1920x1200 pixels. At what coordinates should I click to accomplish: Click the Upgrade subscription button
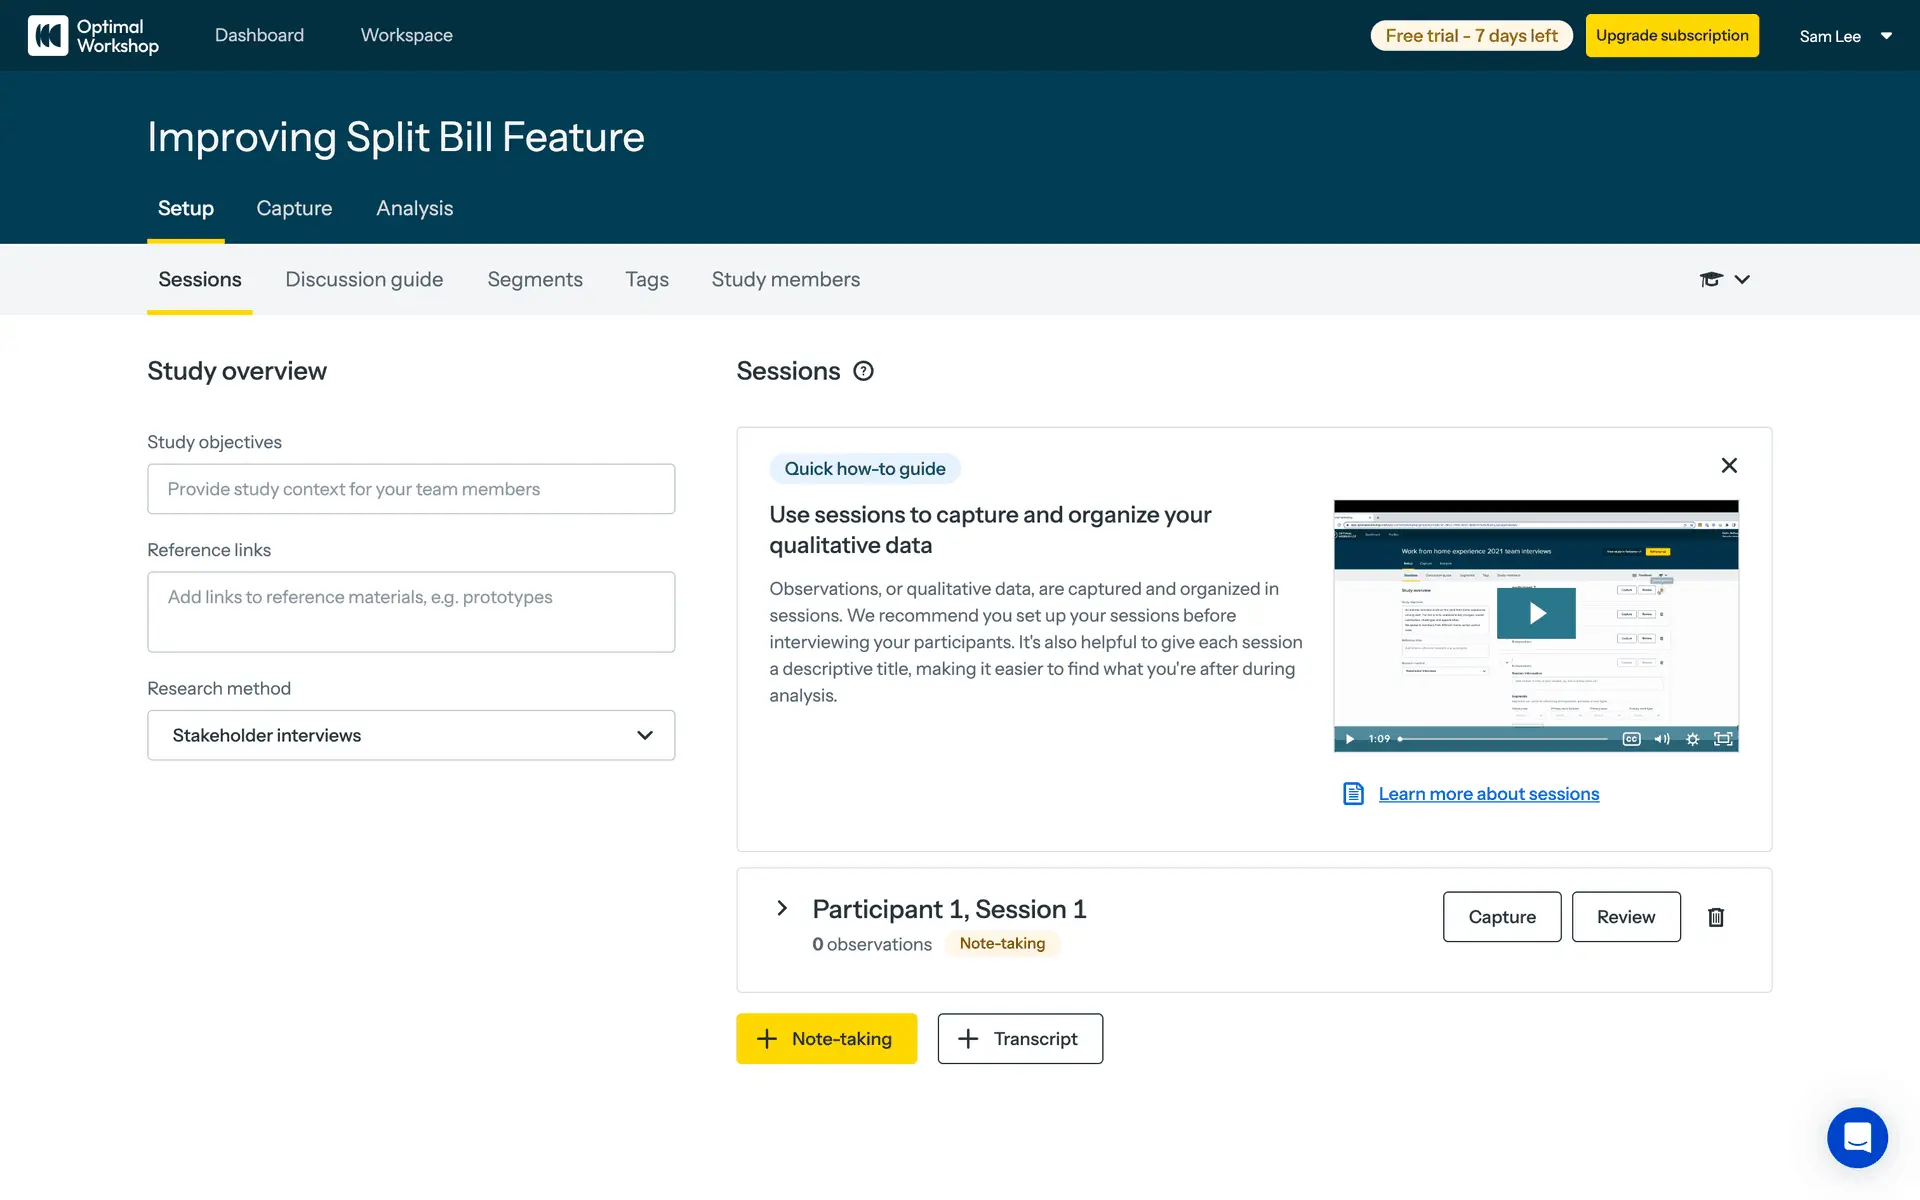pos(1672,36)
